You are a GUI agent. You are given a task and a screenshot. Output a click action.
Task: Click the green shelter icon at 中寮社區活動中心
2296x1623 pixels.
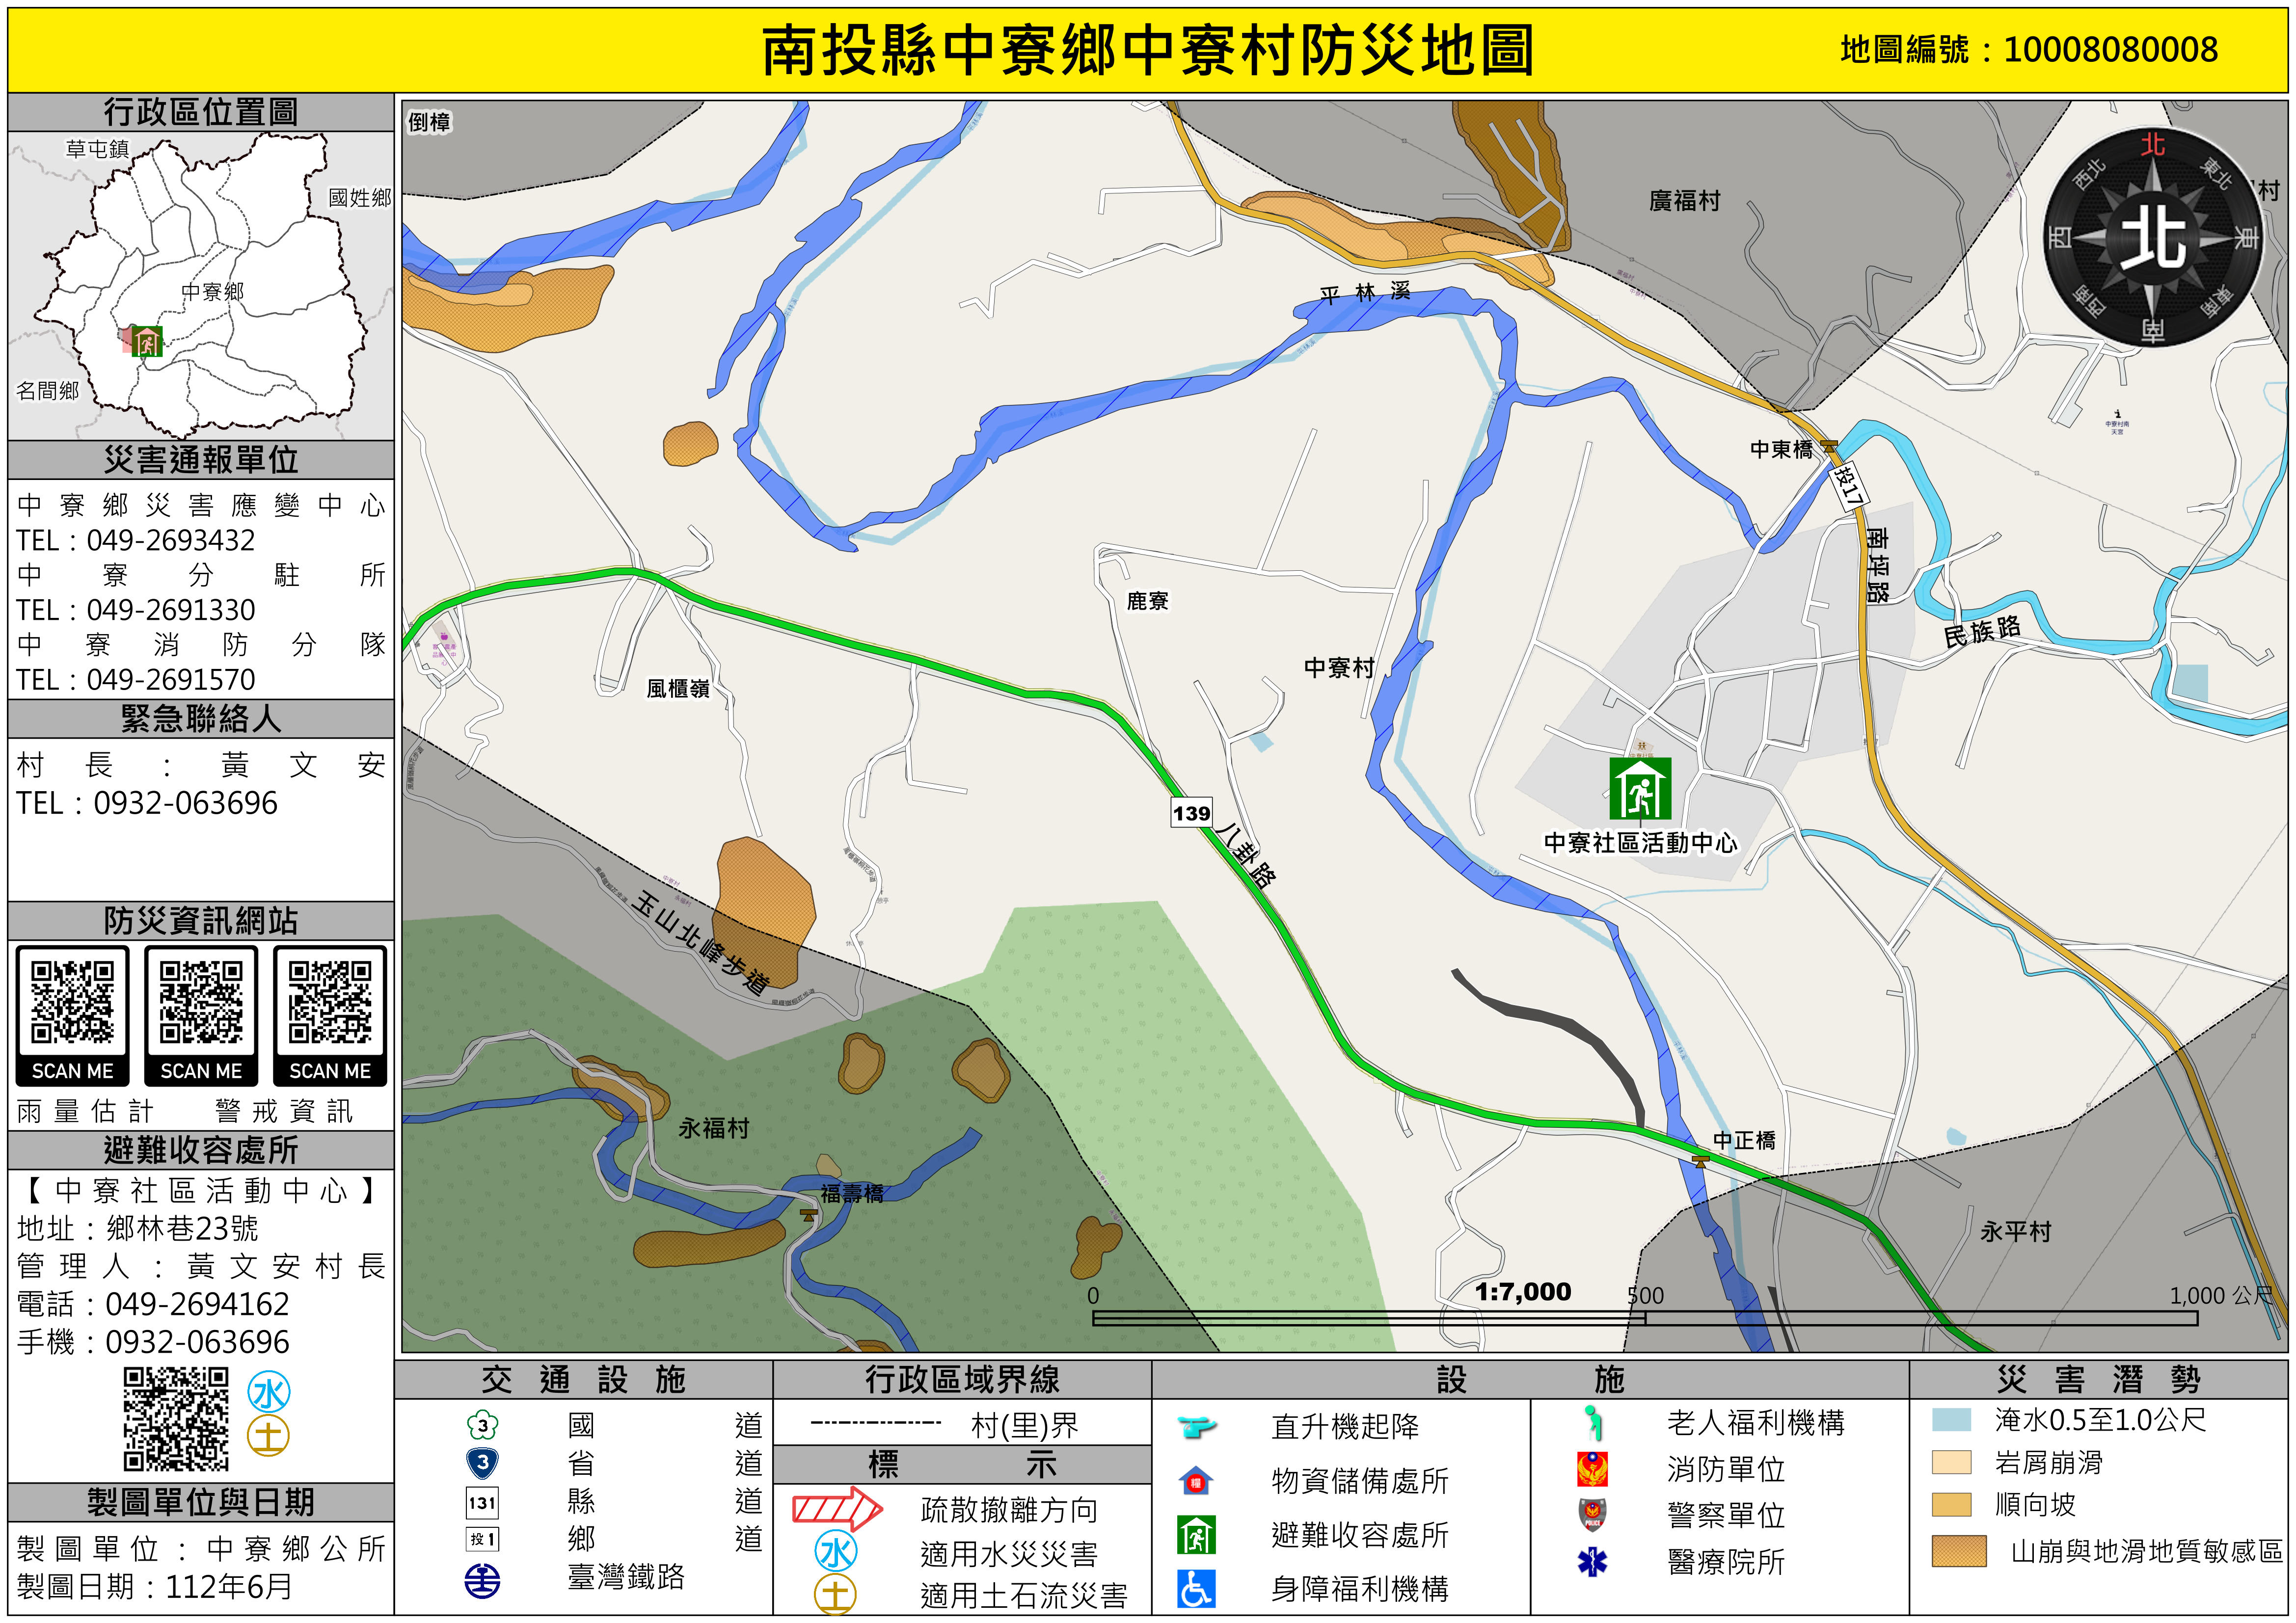(x=1640, y=789)
